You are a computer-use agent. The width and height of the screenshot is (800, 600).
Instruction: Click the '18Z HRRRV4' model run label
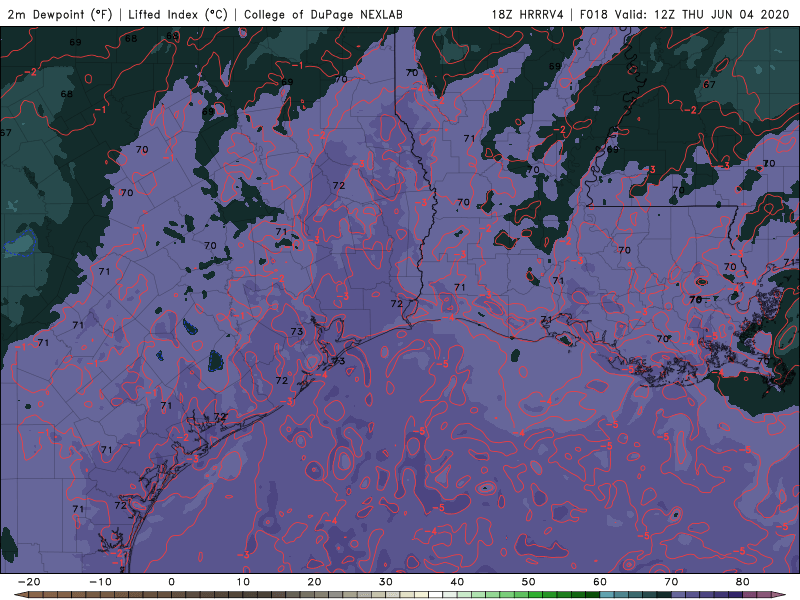tap(528, 14)
